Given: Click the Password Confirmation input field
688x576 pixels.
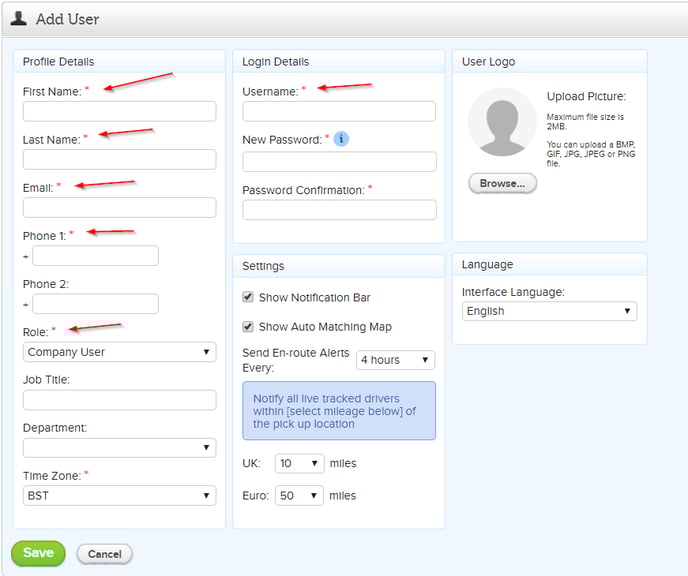Looking at the screenshot, I should [x=339, y=210].
